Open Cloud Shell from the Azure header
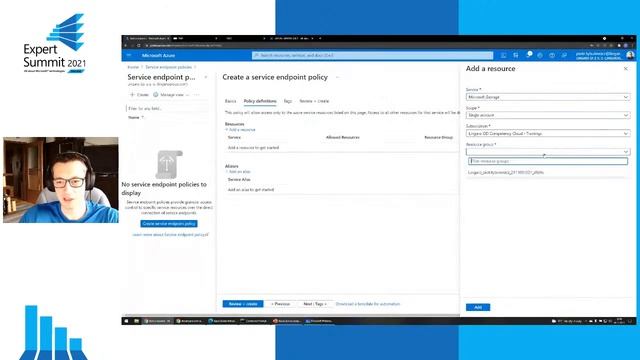 coord(504,55)
